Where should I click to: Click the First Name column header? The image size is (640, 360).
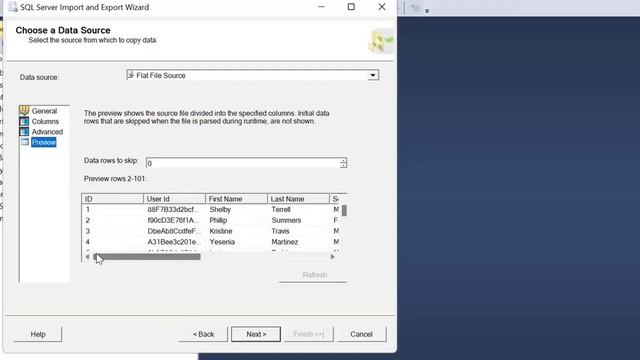[x=236, y=199]
